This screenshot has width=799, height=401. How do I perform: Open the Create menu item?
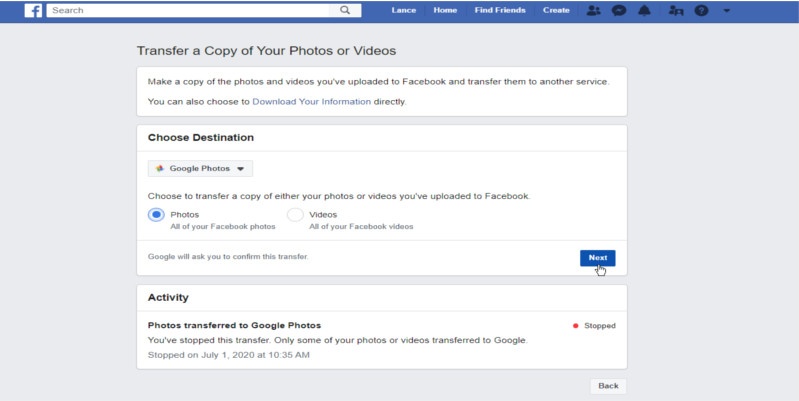[x=556, y=10]
